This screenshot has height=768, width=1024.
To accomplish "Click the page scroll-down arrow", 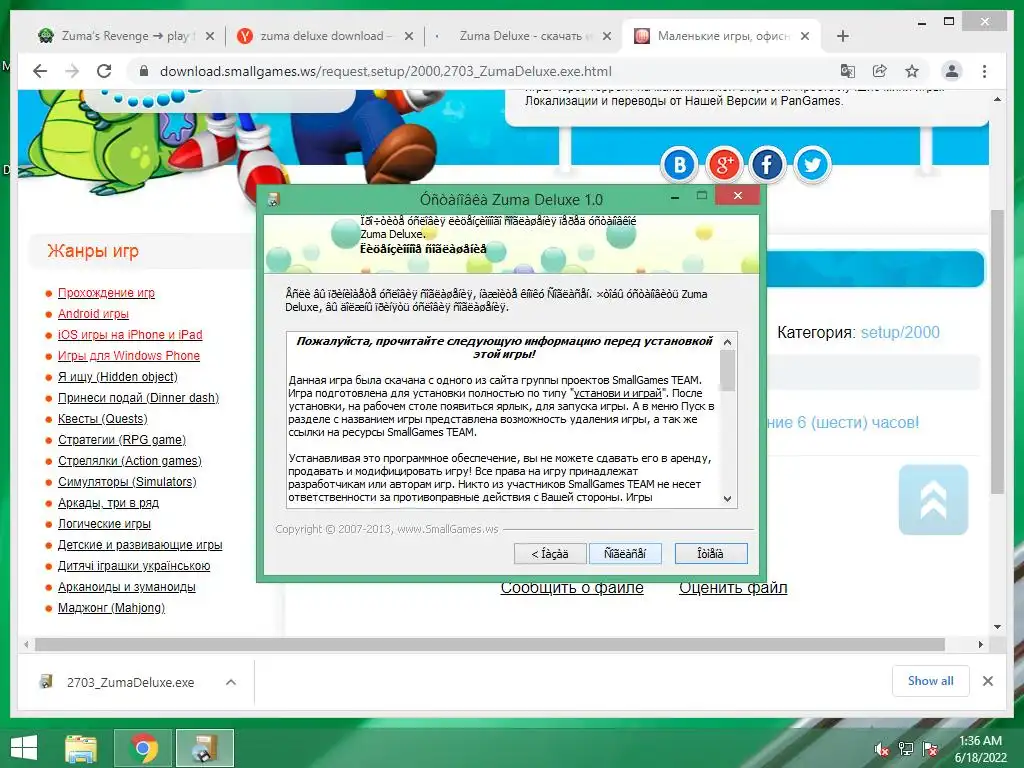I will pyautogui.click(x=997, y=626).
